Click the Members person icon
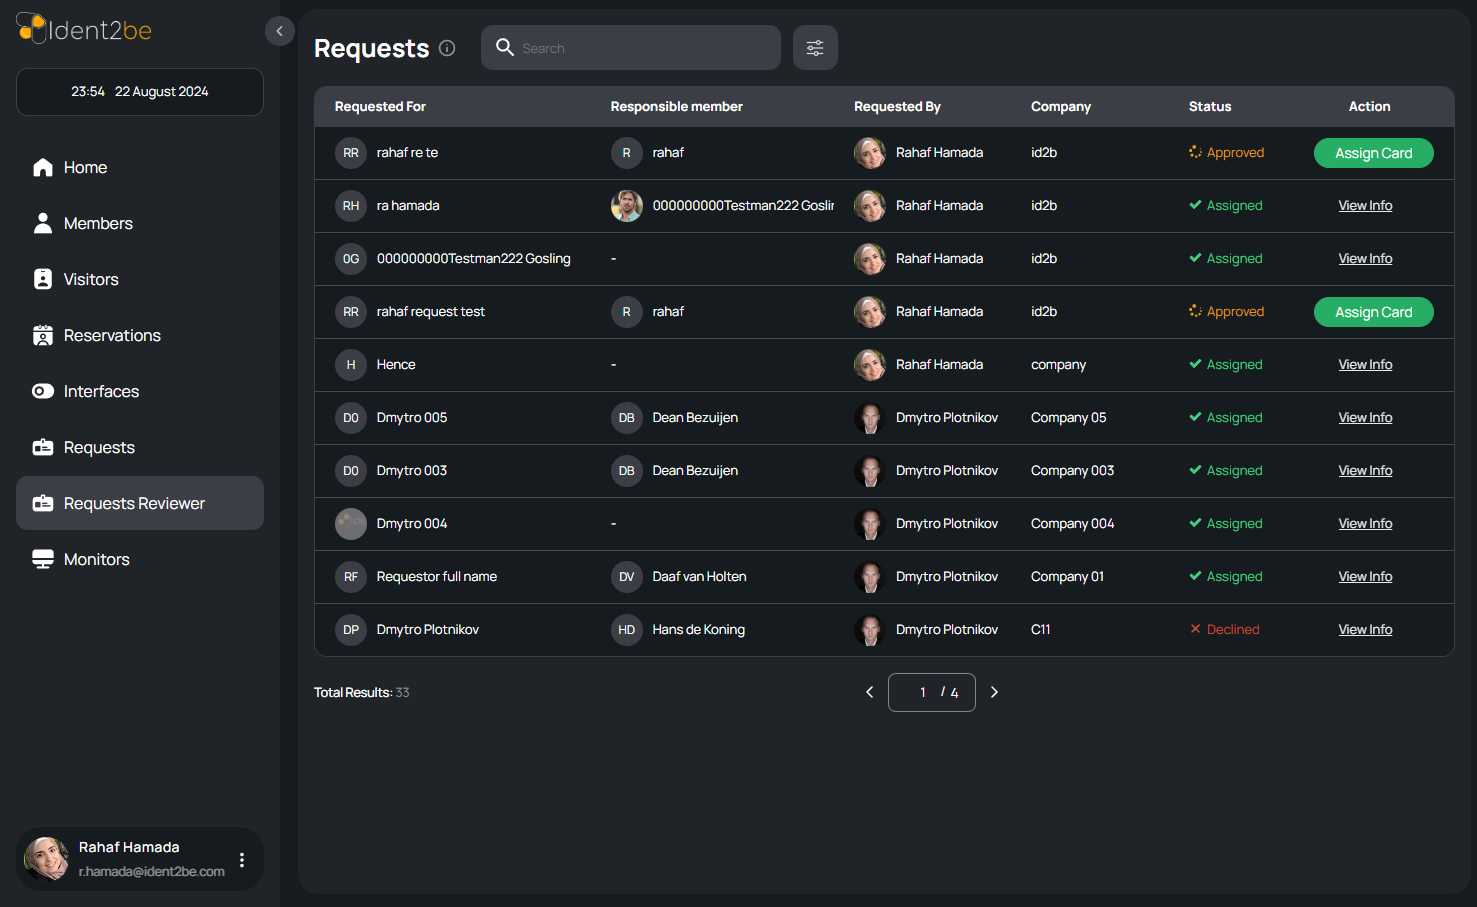The height and width of the screenshot is (907, 1477). point(43,223)
